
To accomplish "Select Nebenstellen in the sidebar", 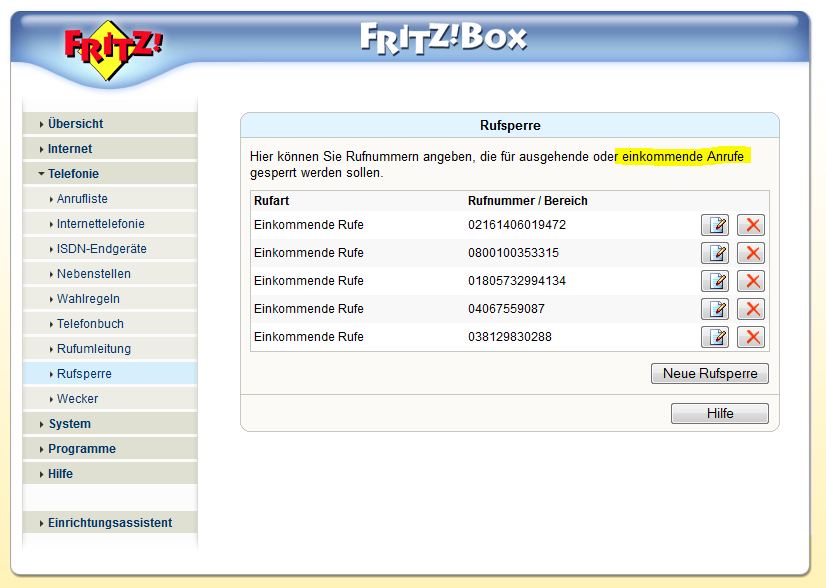I will pos(110,274).
